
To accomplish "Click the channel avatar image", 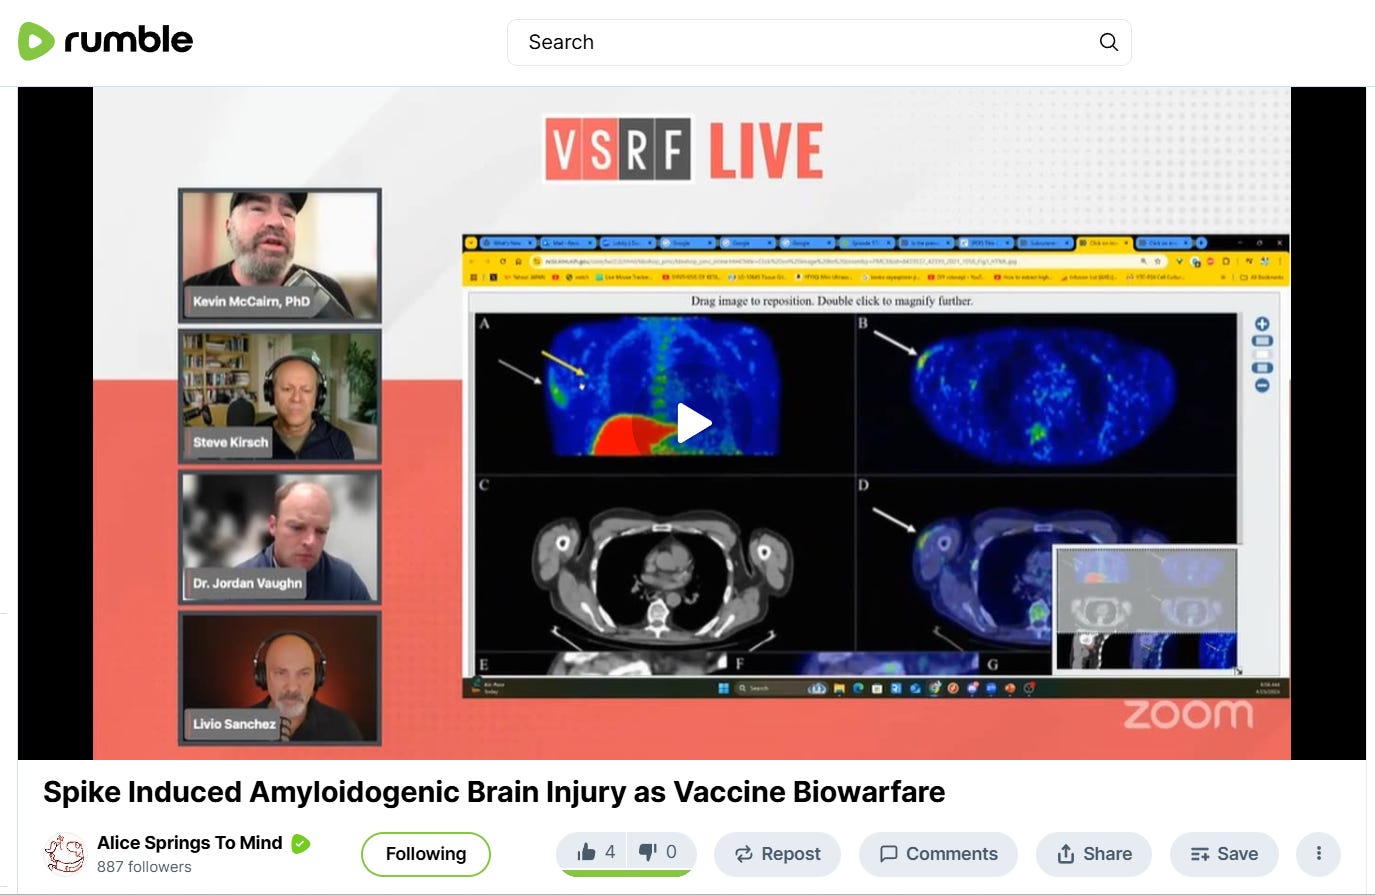I will coord(65,853).
